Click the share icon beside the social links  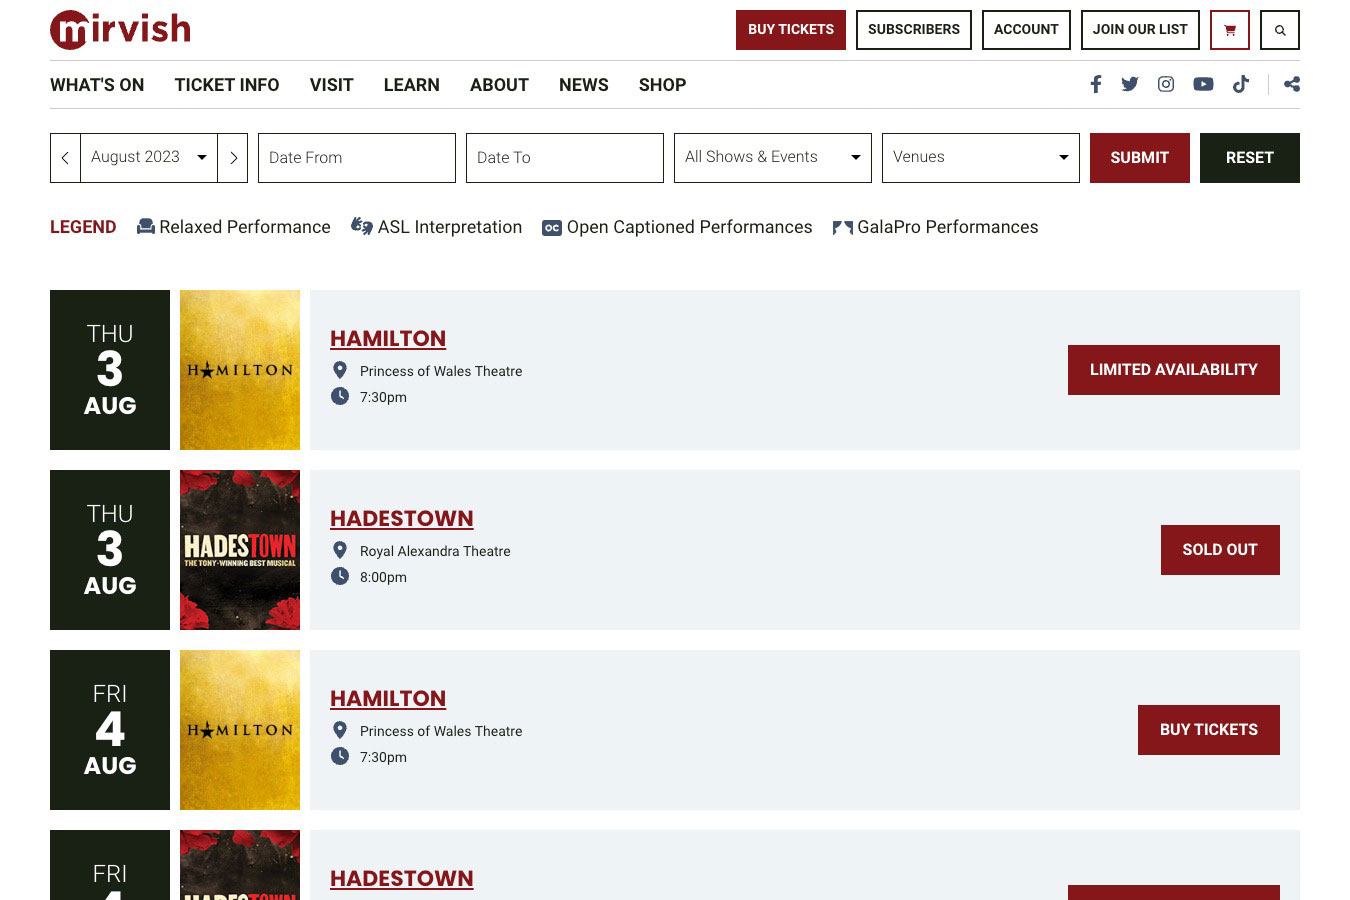1292,84
